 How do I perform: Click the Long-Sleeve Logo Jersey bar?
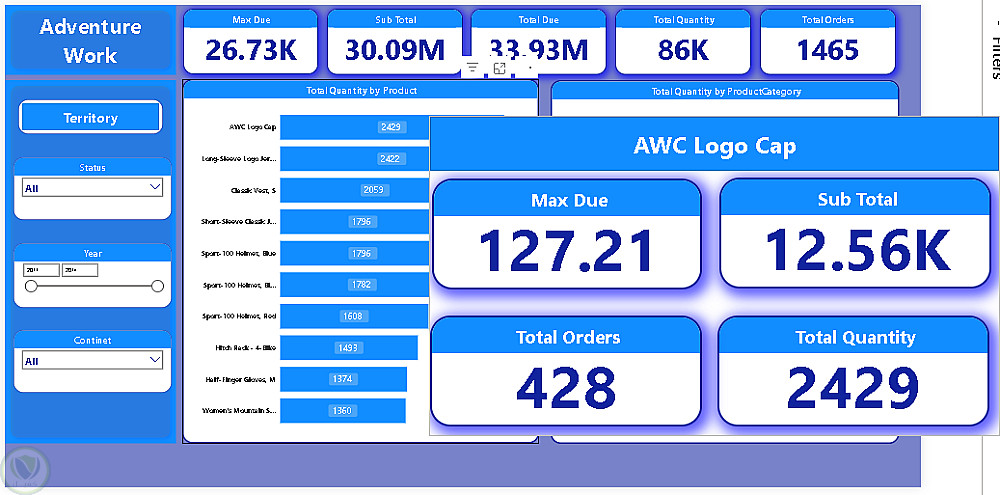[355, 159]
